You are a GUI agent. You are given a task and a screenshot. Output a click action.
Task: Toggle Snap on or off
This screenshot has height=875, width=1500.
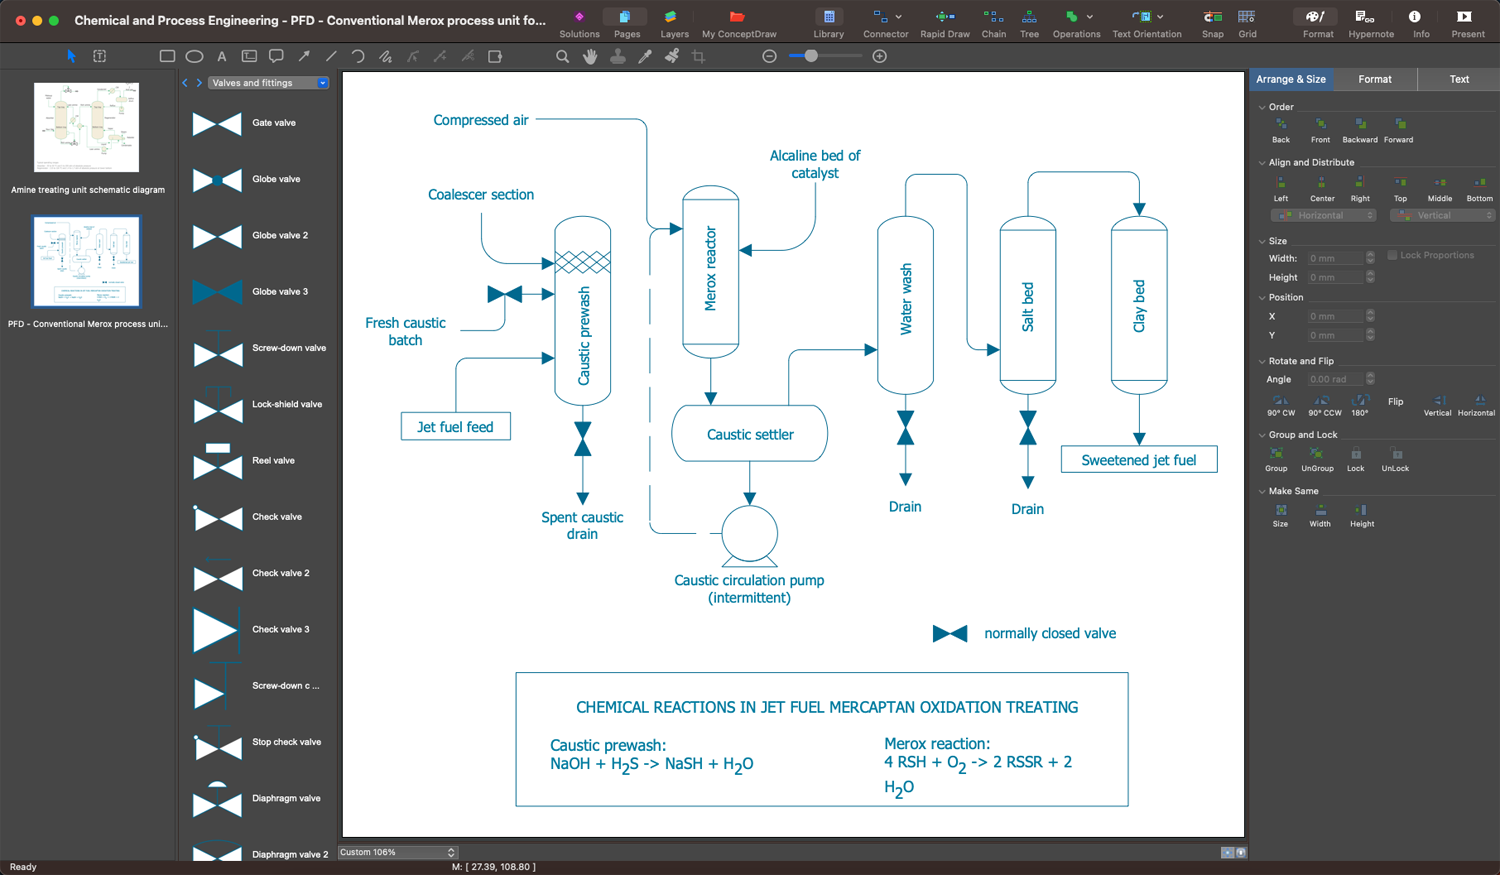(1212, 23)
